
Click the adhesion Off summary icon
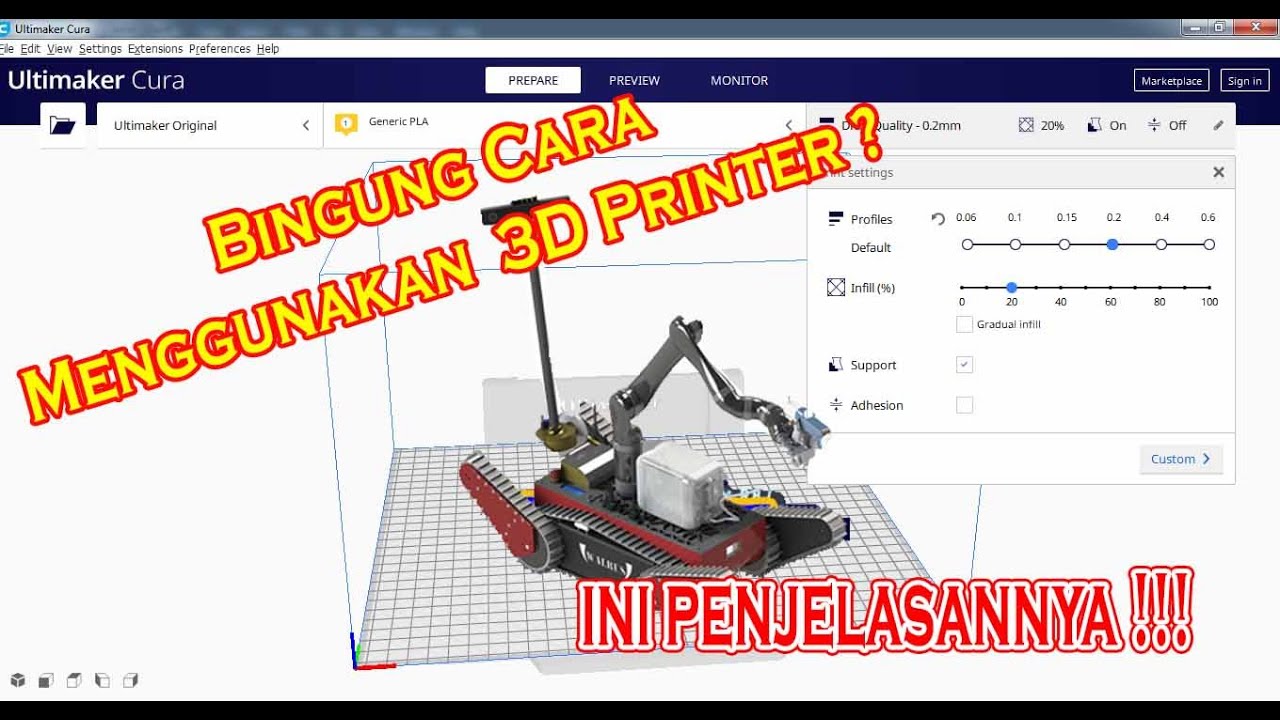coord(1154,125)
